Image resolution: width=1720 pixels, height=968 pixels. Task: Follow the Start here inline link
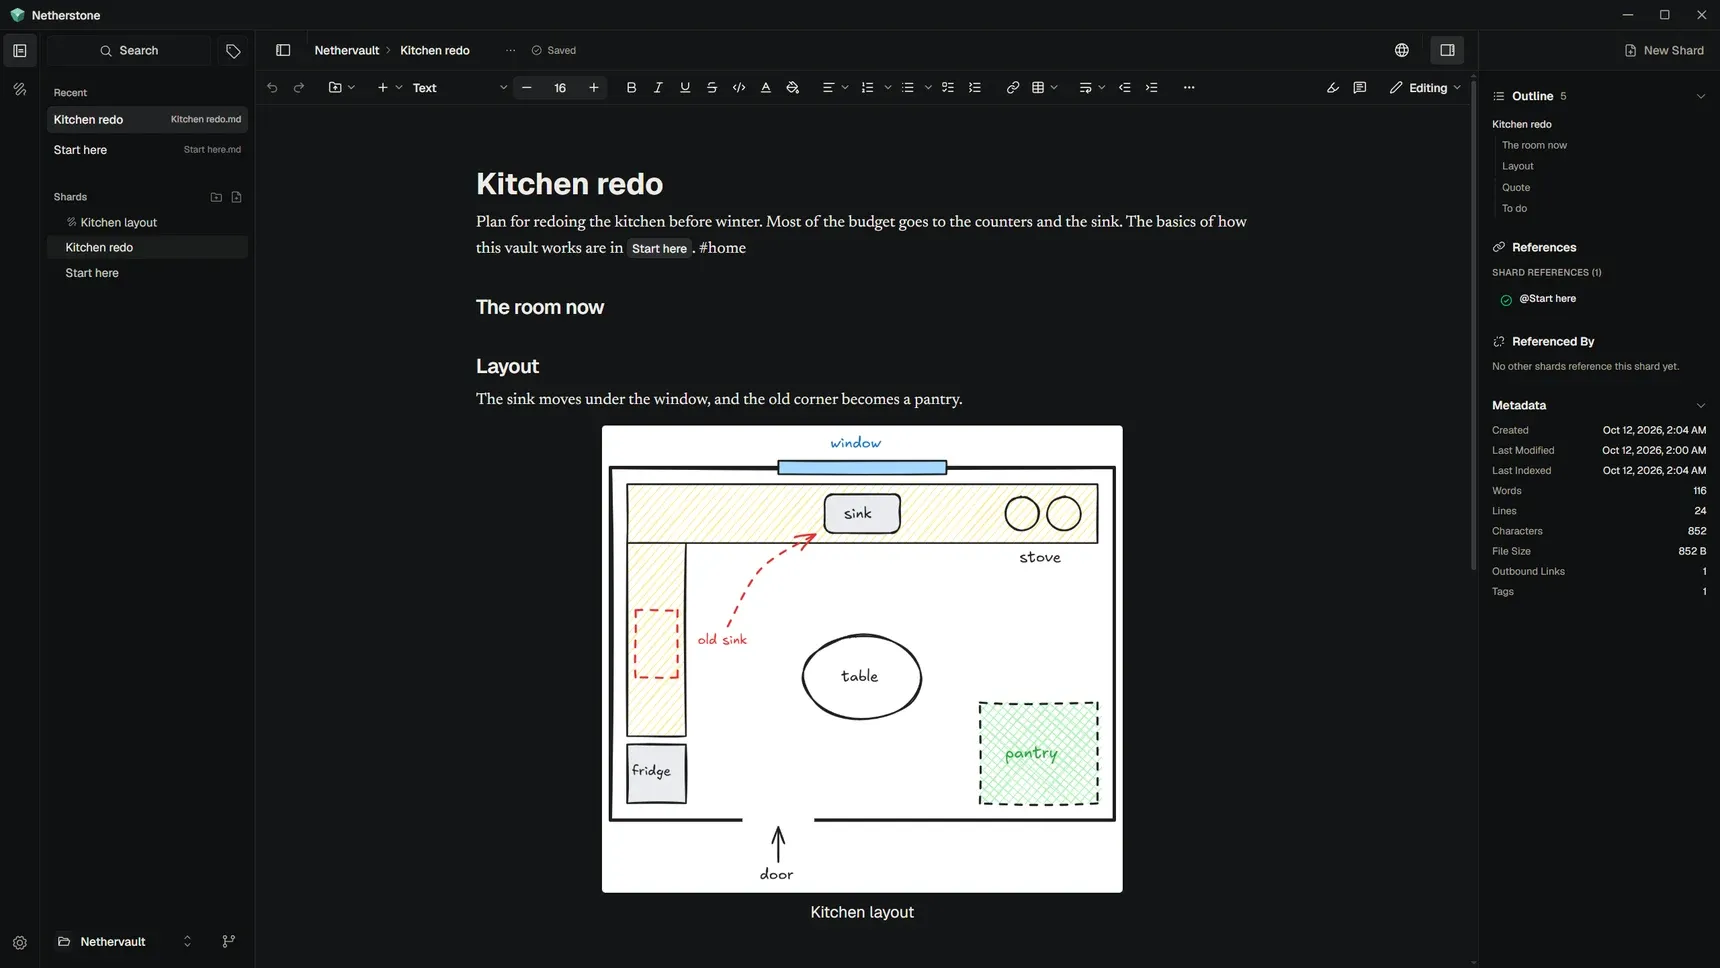[659, 248]
